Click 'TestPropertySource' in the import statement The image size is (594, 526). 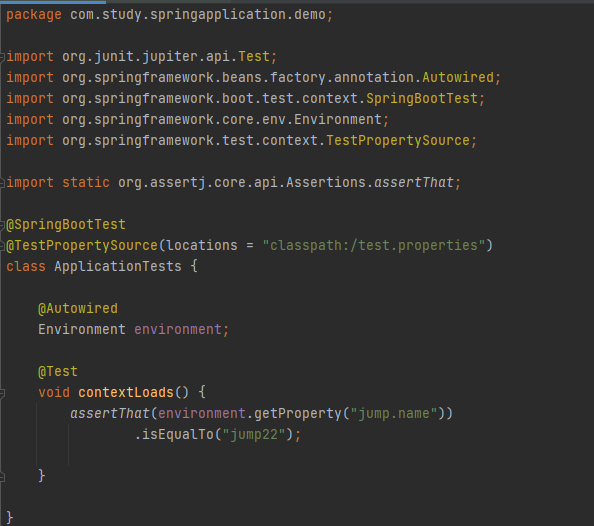point(398,141)
